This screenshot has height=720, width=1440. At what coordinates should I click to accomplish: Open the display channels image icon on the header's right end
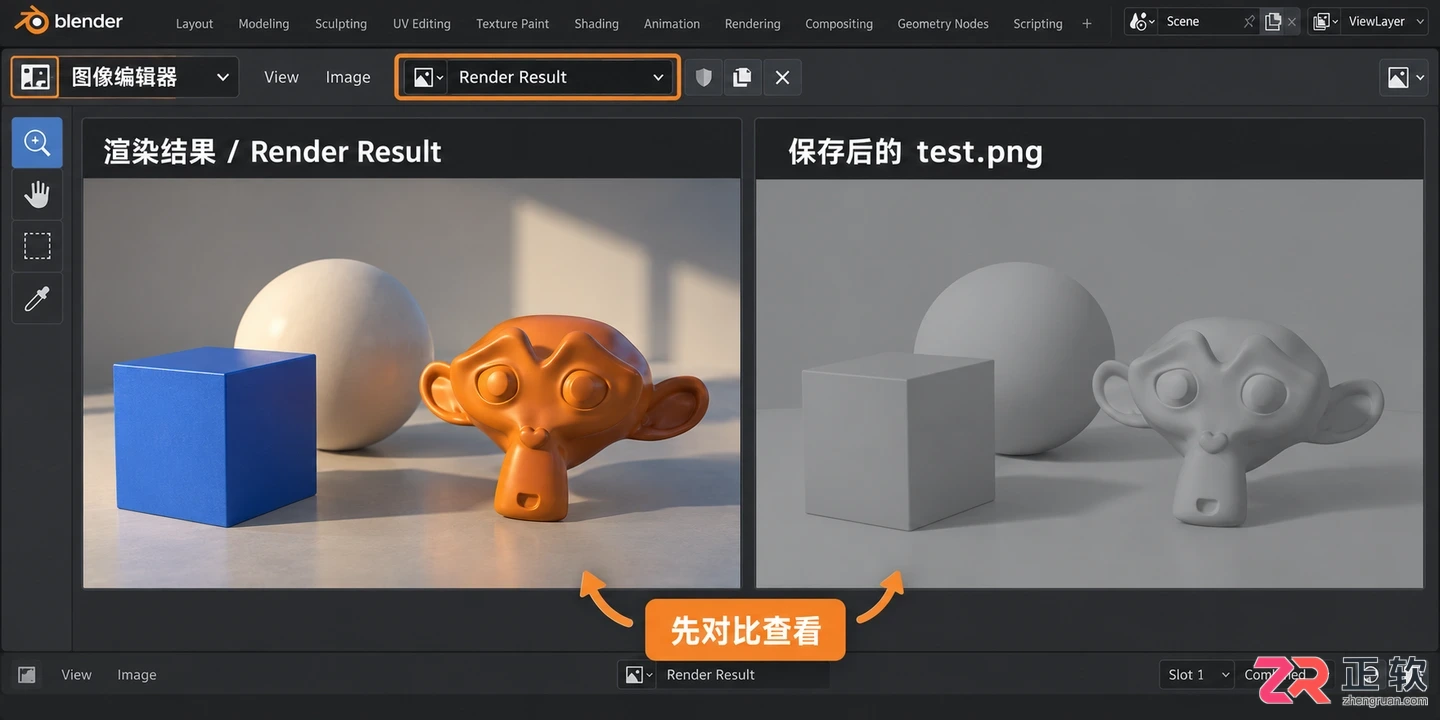coord(1403,77)
